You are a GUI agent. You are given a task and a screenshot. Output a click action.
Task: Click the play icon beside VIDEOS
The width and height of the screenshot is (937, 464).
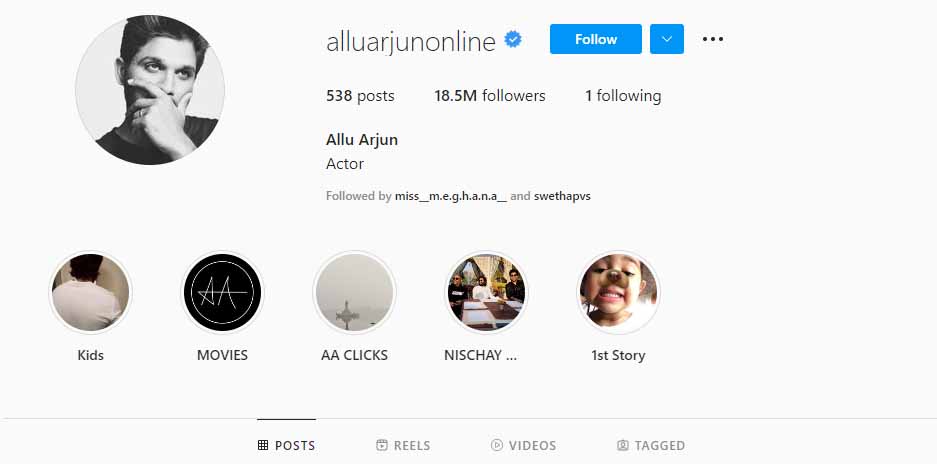[x=496, y=445]
